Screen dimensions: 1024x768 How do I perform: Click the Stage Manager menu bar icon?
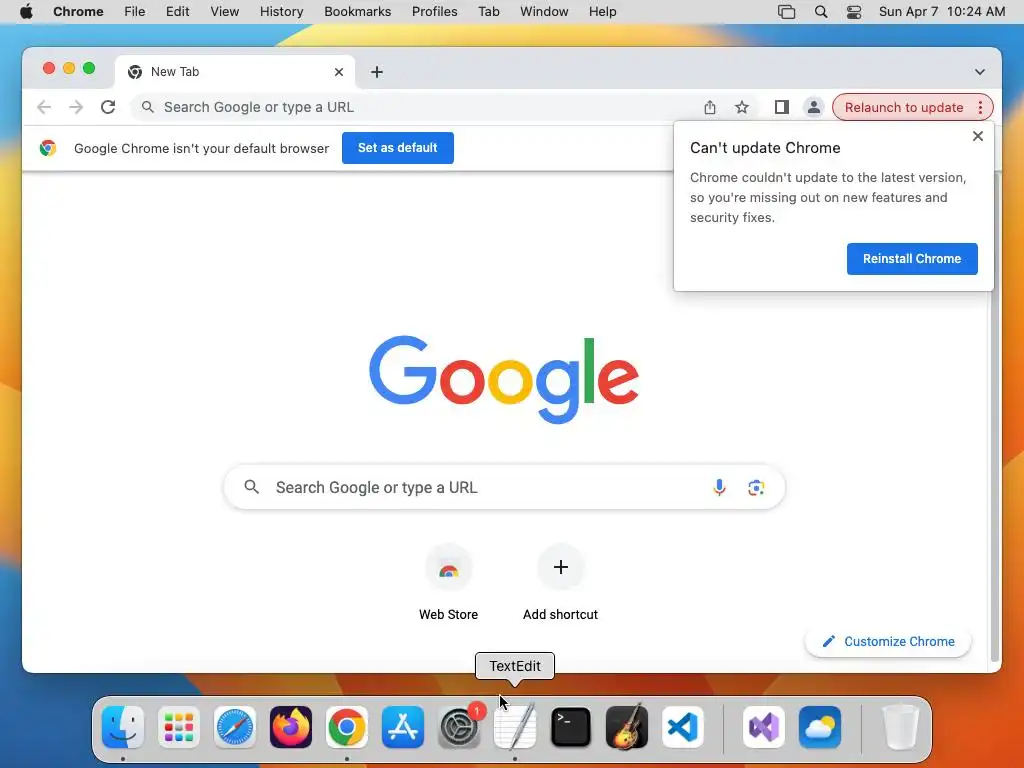(786, 11)
